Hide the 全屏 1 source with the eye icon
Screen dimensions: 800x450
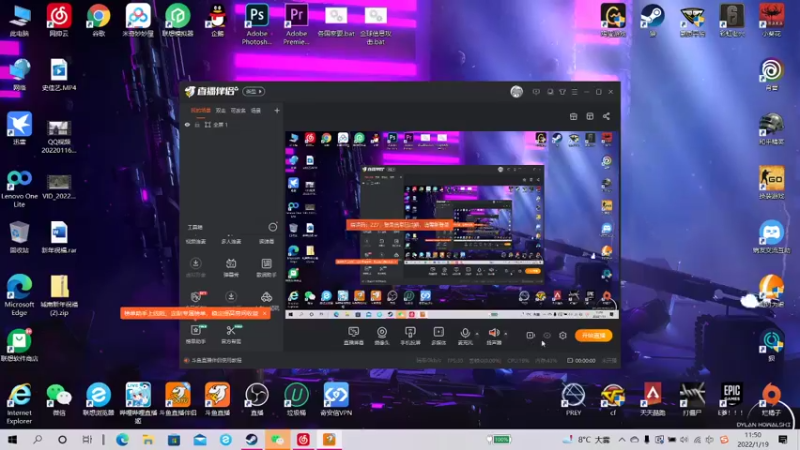[x=187, y=124]
